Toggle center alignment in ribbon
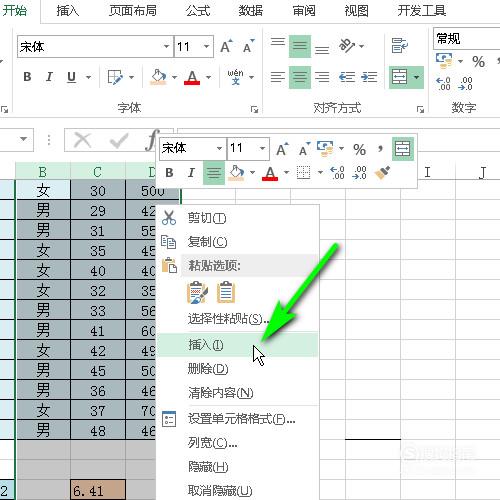 point(300,77)
